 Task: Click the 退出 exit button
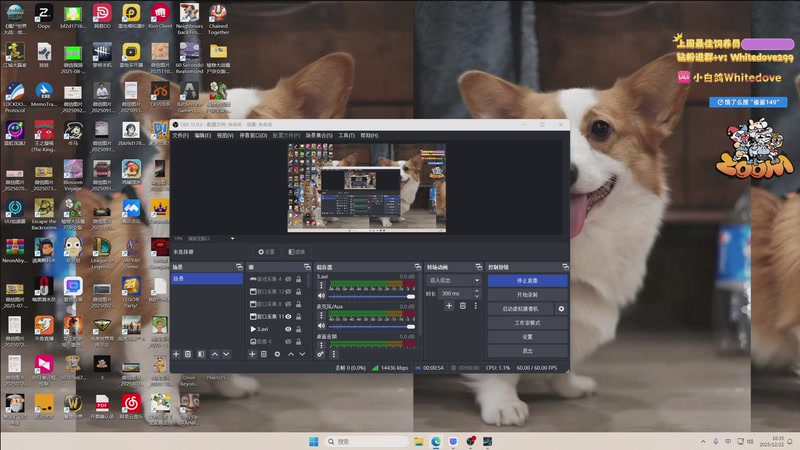(527, 351)
